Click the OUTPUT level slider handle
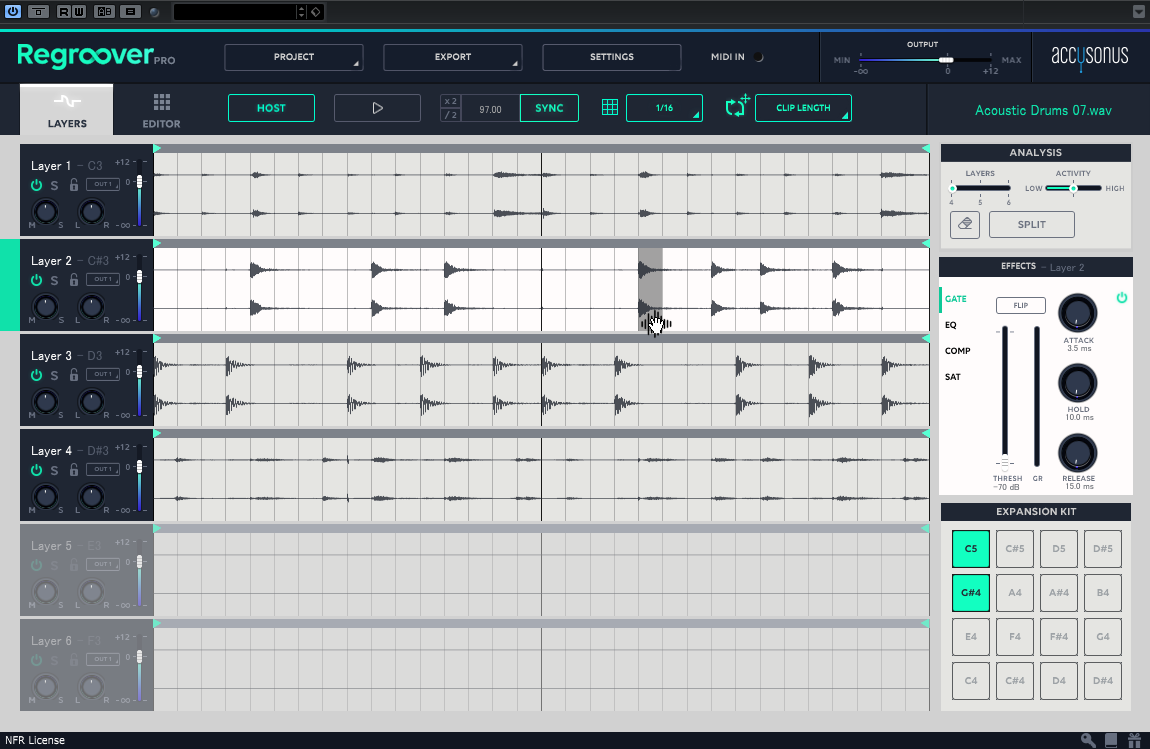 point(946,59)
